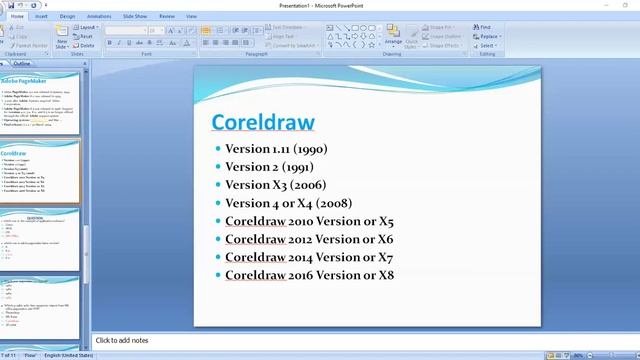Click the Strikethrough icon

click(139, 42)
